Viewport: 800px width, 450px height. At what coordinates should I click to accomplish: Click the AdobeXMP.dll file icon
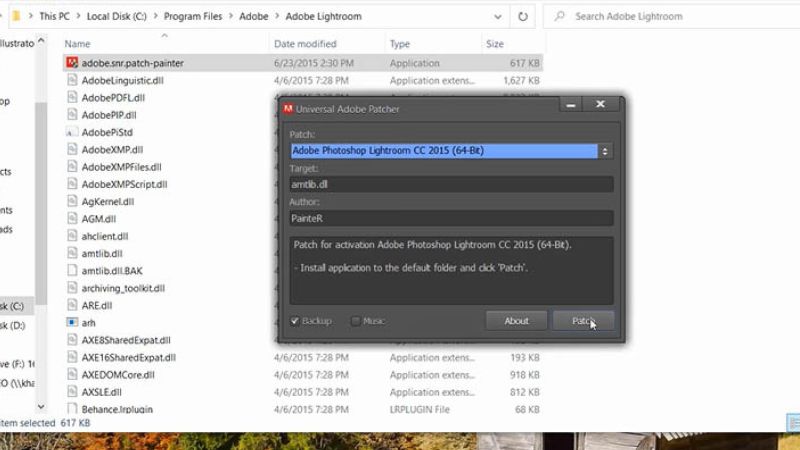point(72,149)
